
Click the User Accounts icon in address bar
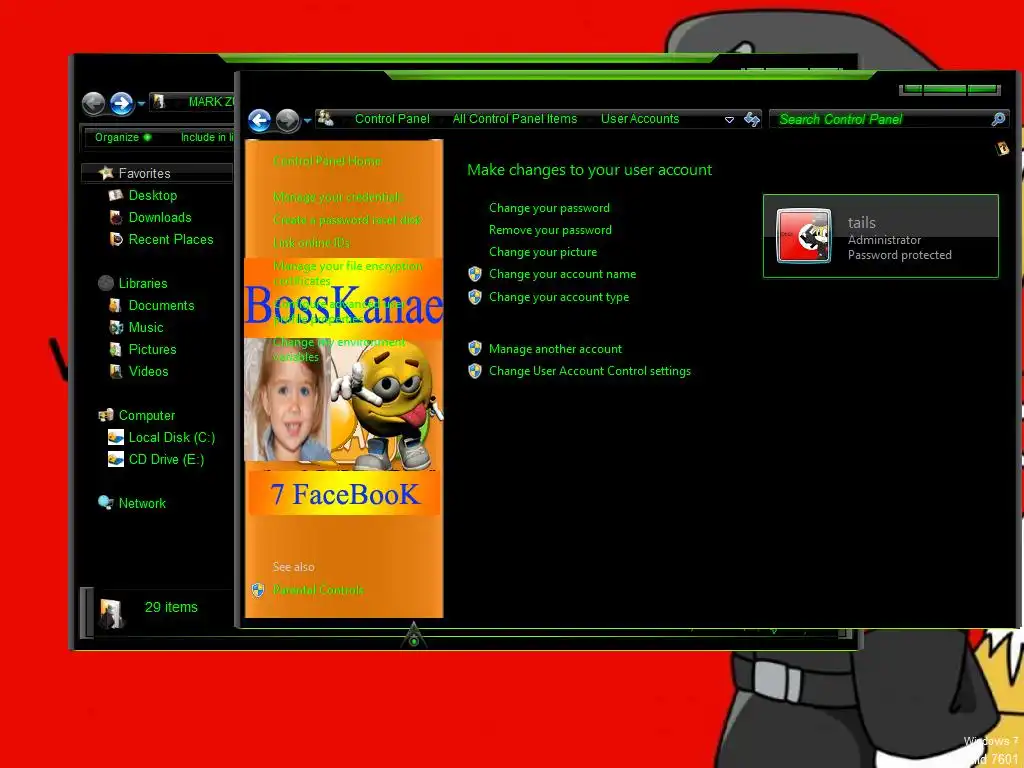tap(325, 119)
